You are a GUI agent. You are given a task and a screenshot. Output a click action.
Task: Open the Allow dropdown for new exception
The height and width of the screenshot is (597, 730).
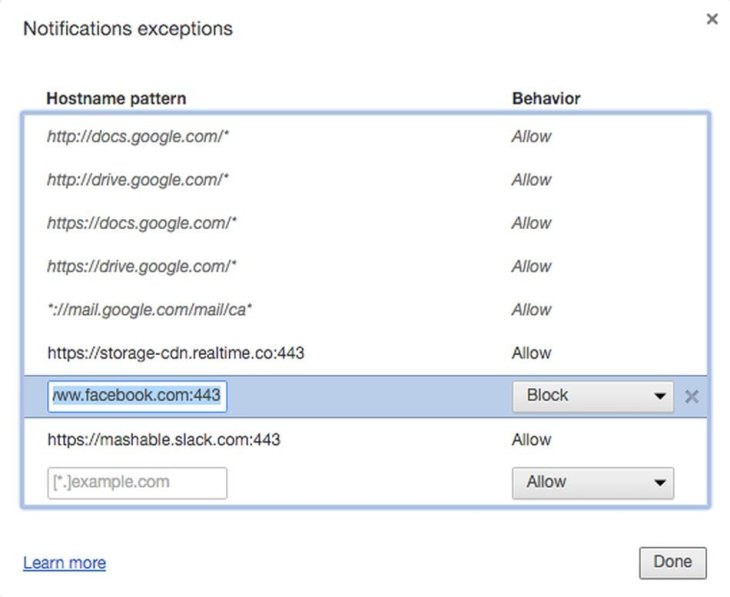click(592, 482)
